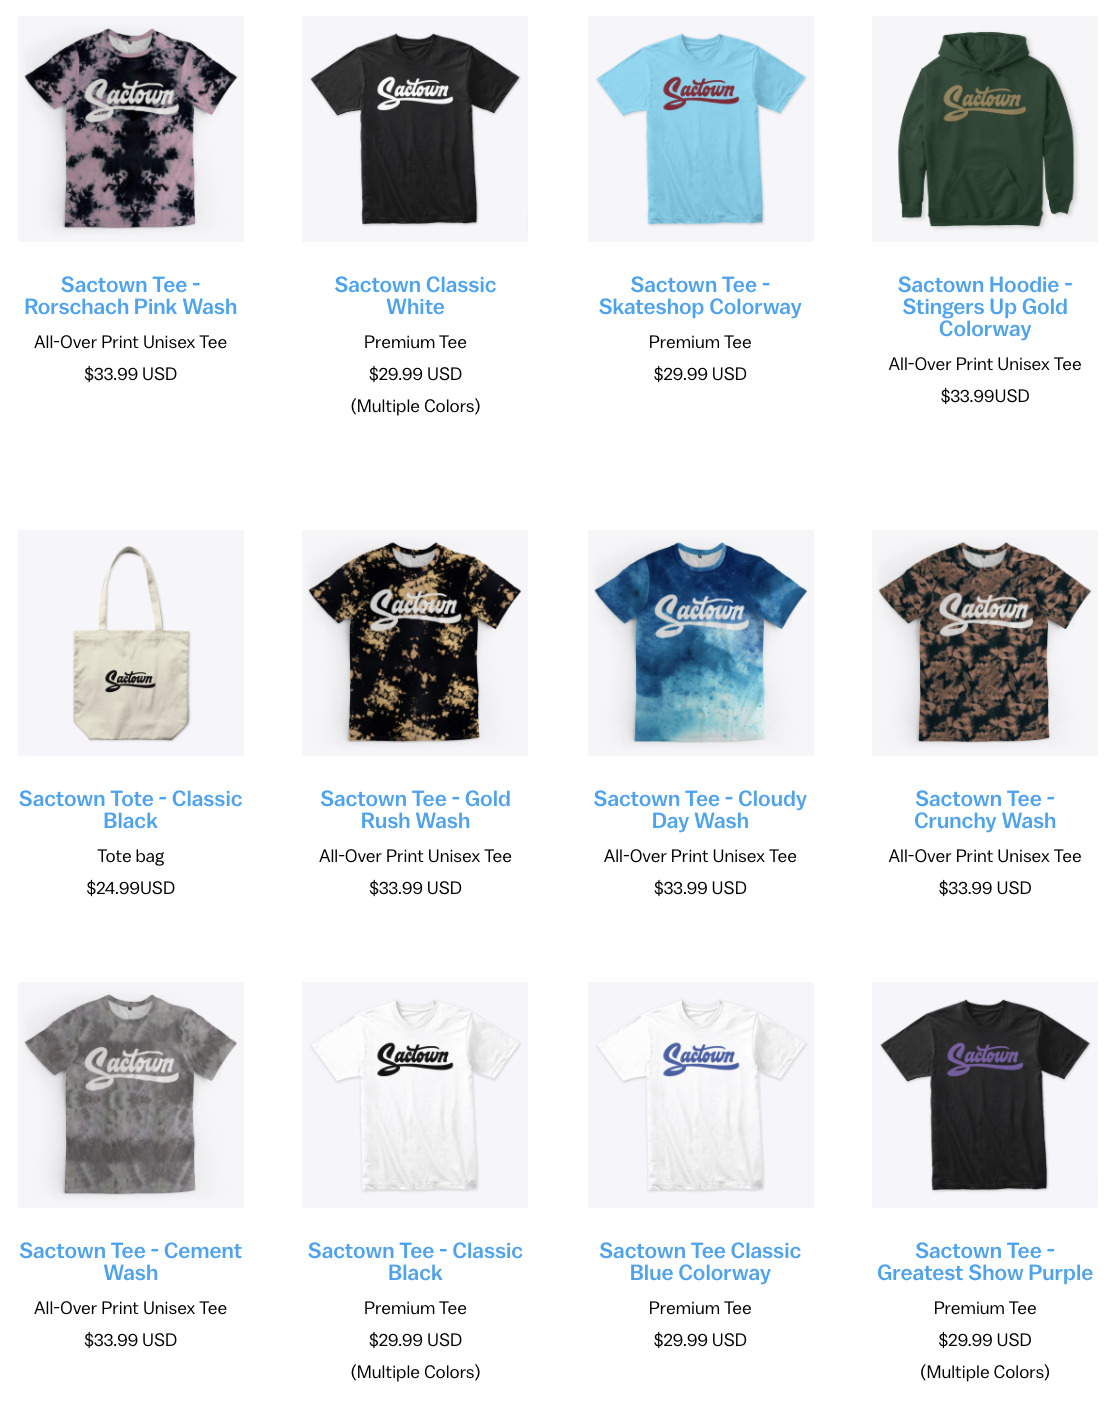Image resolution: width=1114 pixels, height=1406 pixels.
Task: Open the white tee with blue logo
Action: pyautogui.click(x=701, y=1095)
